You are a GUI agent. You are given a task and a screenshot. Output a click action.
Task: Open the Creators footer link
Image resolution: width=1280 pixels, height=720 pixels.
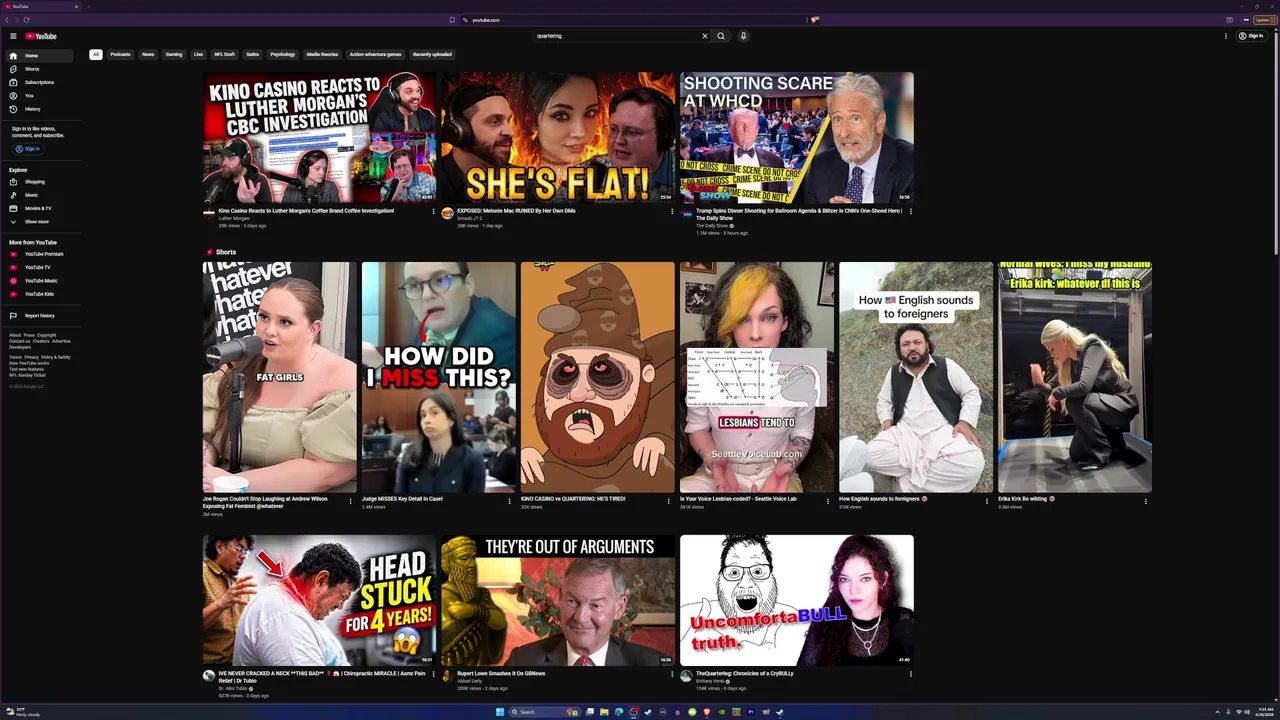point(41,341)
